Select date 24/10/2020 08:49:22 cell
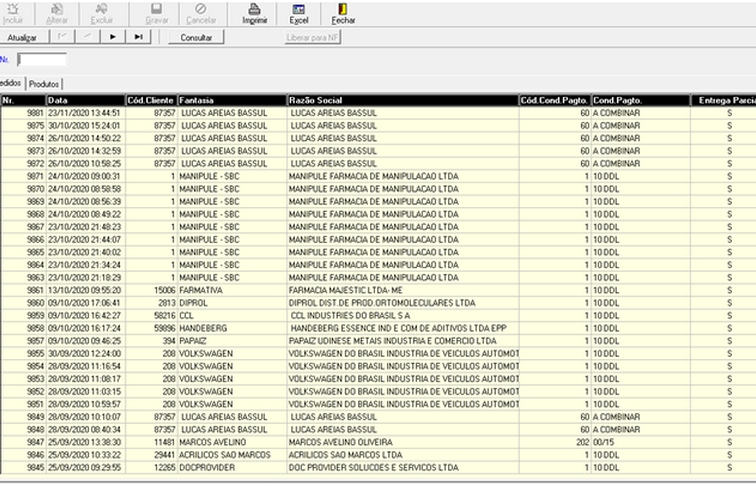 [x=85, y=214]
